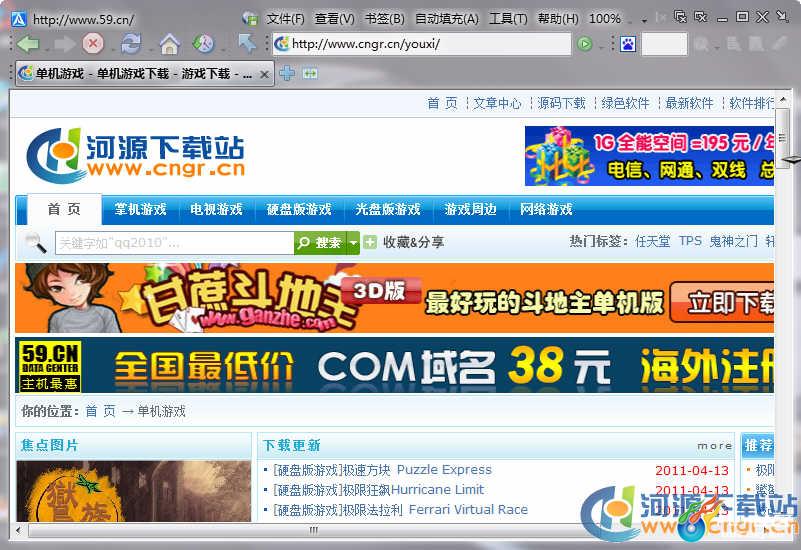
Task: Click the tab list icon beside new tab
Action: click(x=310, y=74)
